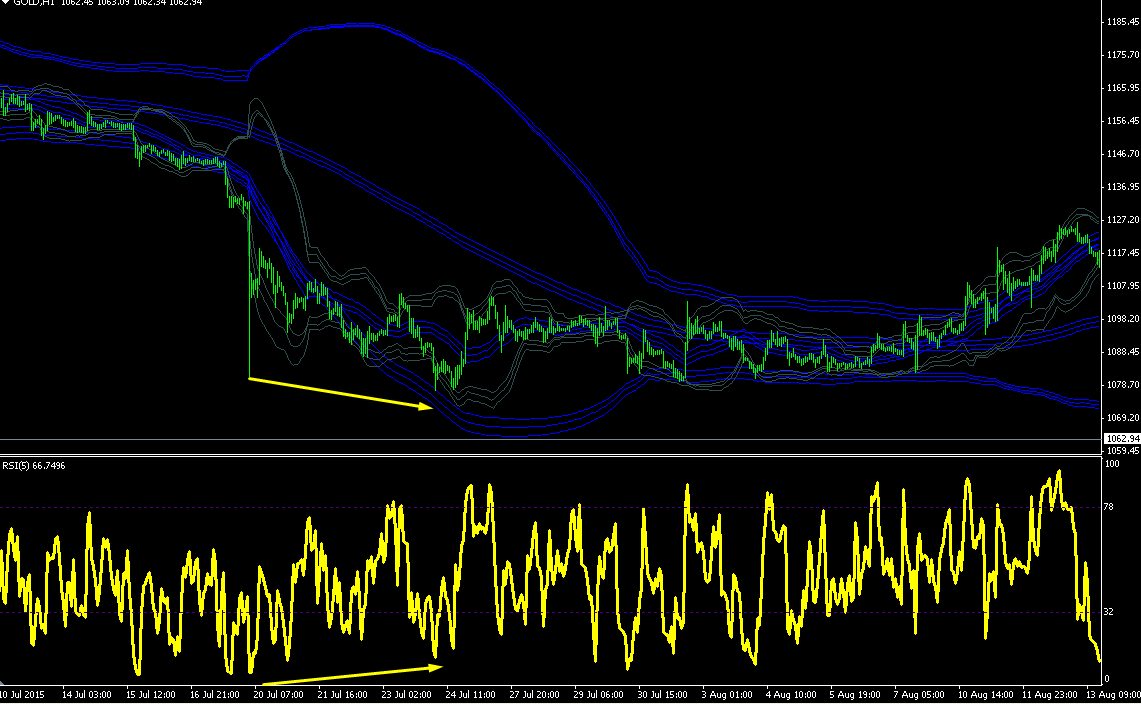Image resolution: width=1141 pixels, height=704 pixels.
Task: Click the 5 Aug 19:00 time label
Action: 855,695
